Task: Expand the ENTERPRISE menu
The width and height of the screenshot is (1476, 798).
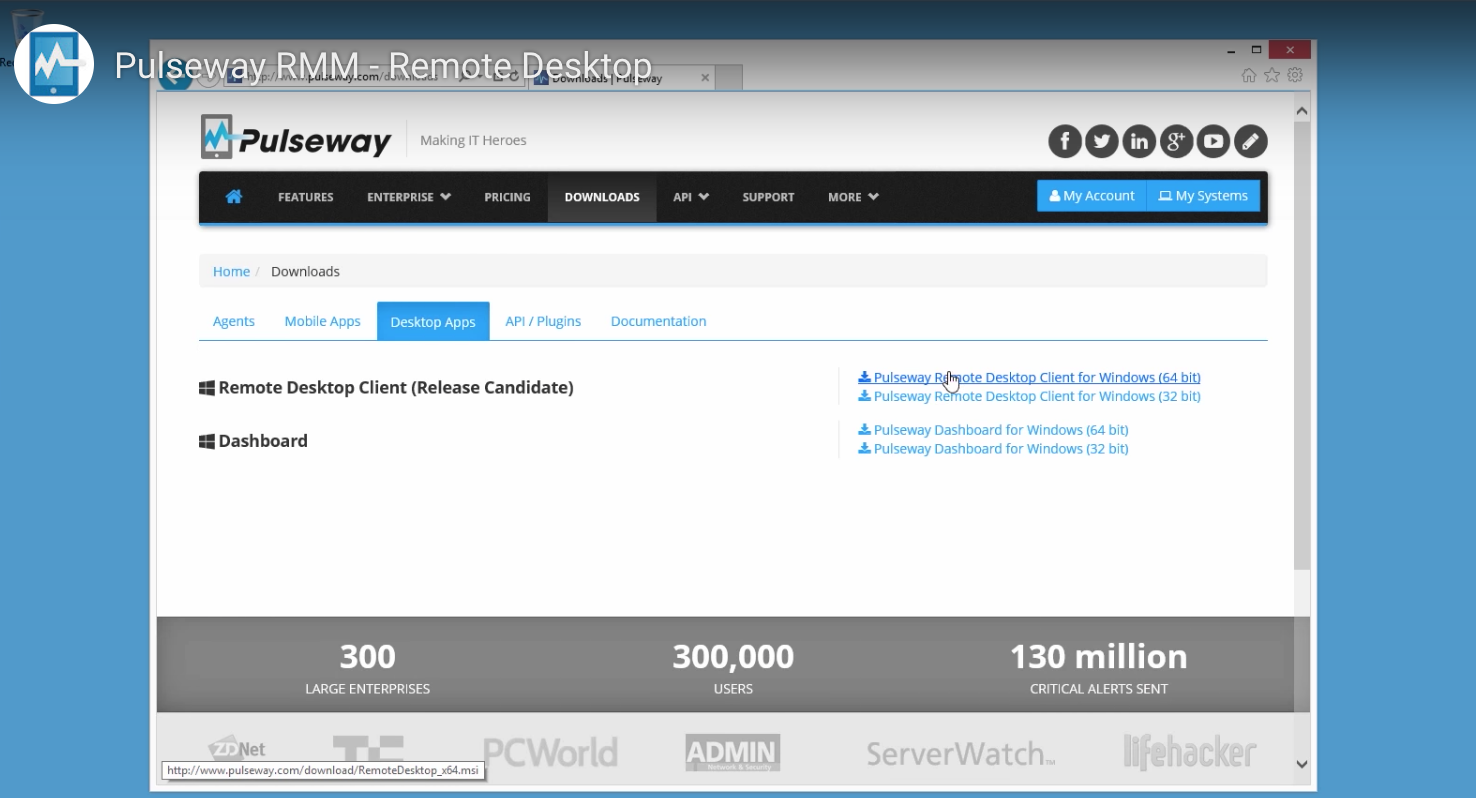Action: point(409,197)
